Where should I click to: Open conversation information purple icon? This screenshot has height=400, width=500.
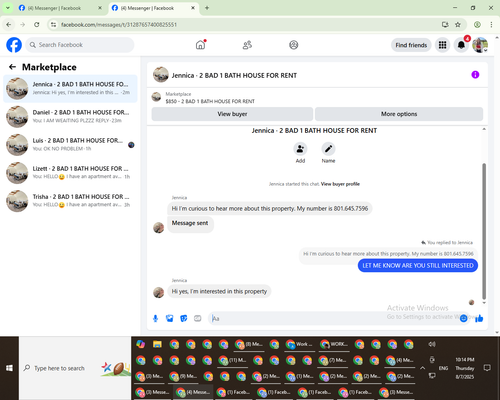tap(475, 75)
